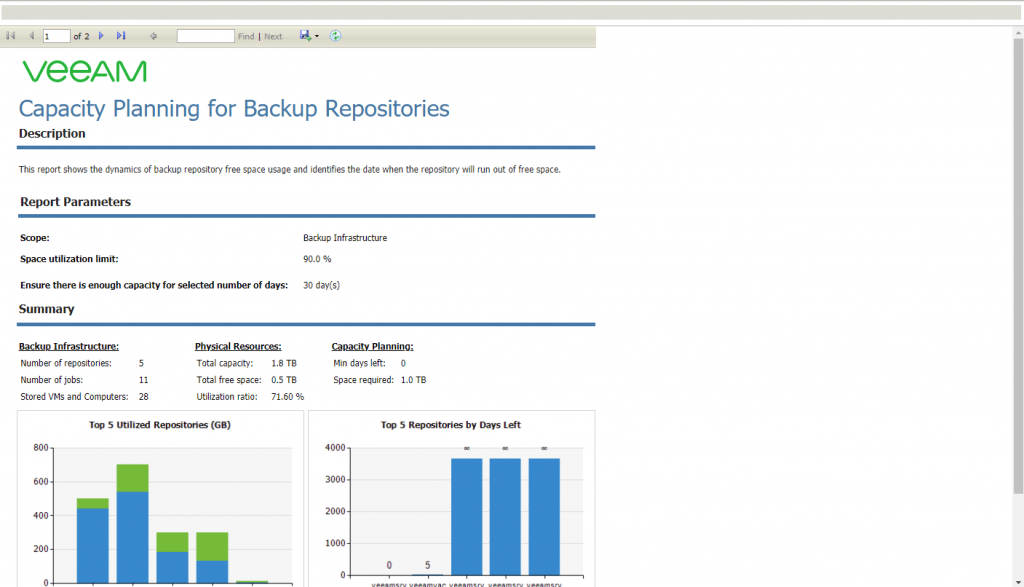
Task: Click the Capacity Planning: summary label
Action: tap(372, 346)
